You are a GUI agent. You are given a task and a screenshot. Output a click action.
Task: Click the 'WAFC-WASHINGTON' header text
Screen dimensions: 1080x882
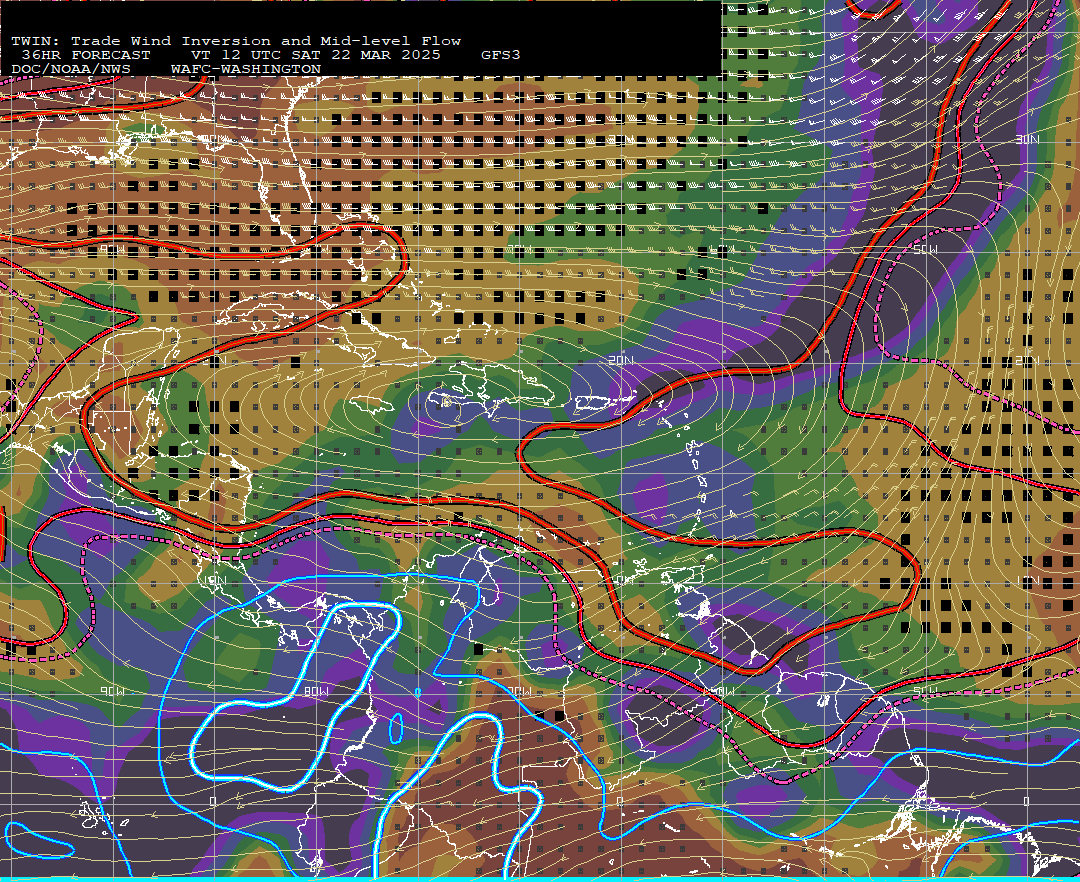click(x=246, y=69)
